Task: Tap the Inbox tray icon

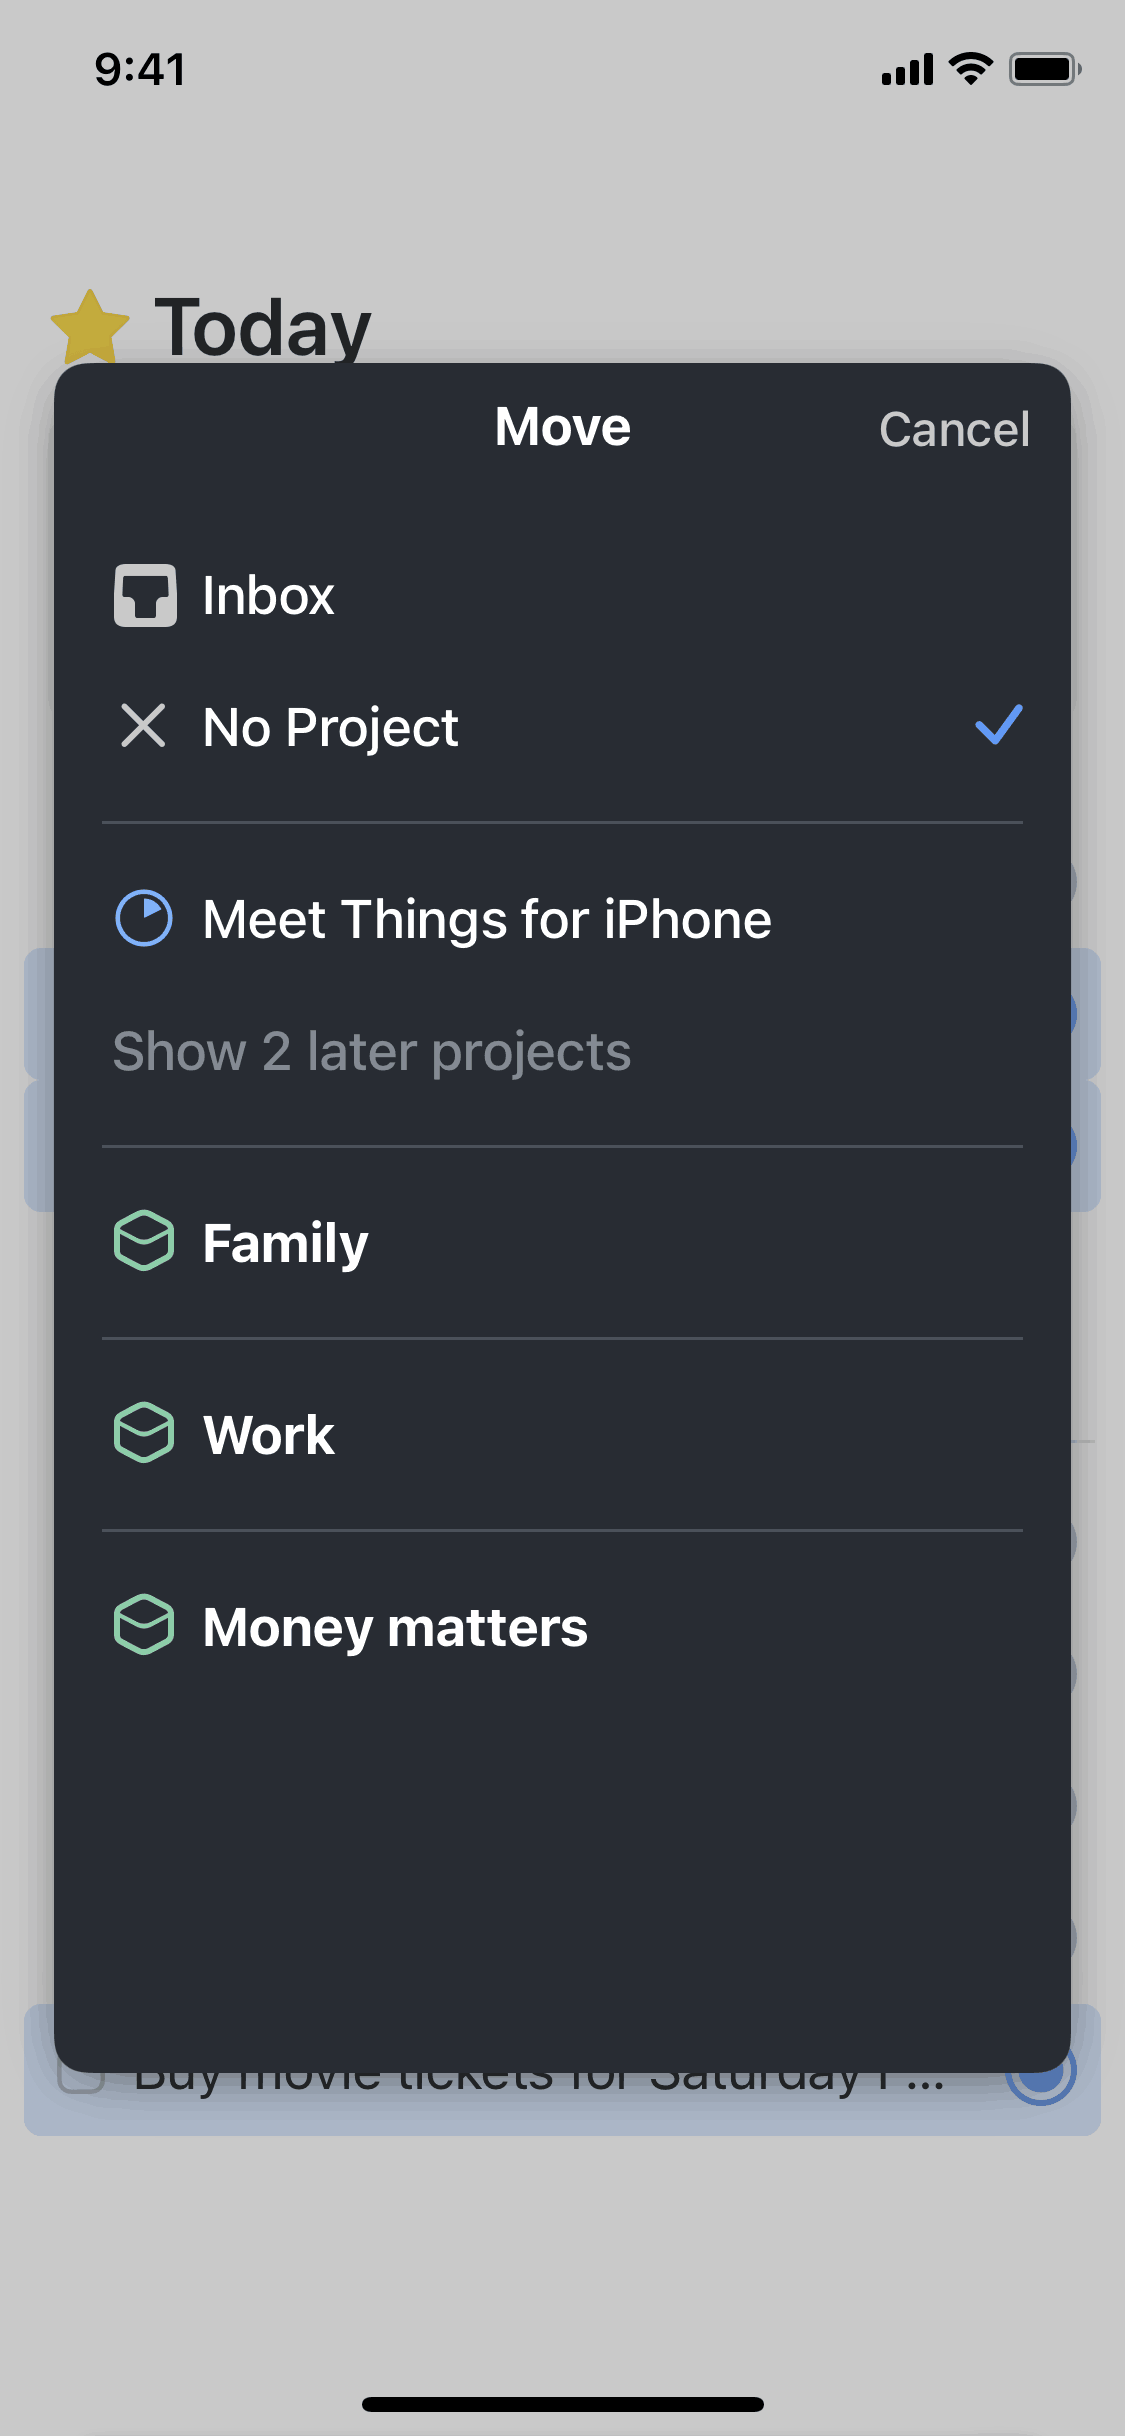Action: pos(145,595)
